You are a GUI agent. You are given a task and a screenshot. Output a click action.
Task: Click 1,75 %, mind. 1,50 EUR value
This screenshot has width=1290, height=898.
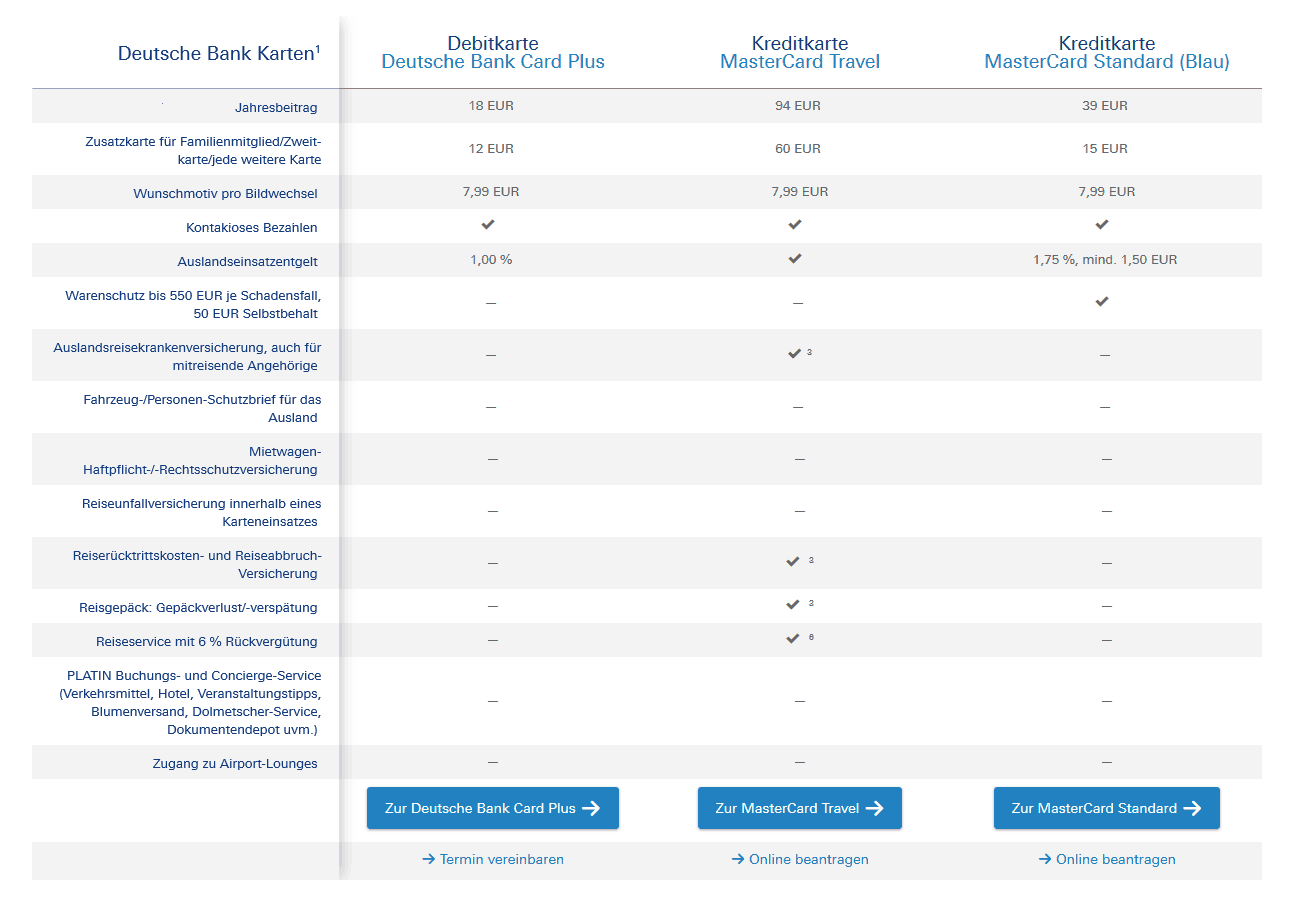coord(1105,259)
